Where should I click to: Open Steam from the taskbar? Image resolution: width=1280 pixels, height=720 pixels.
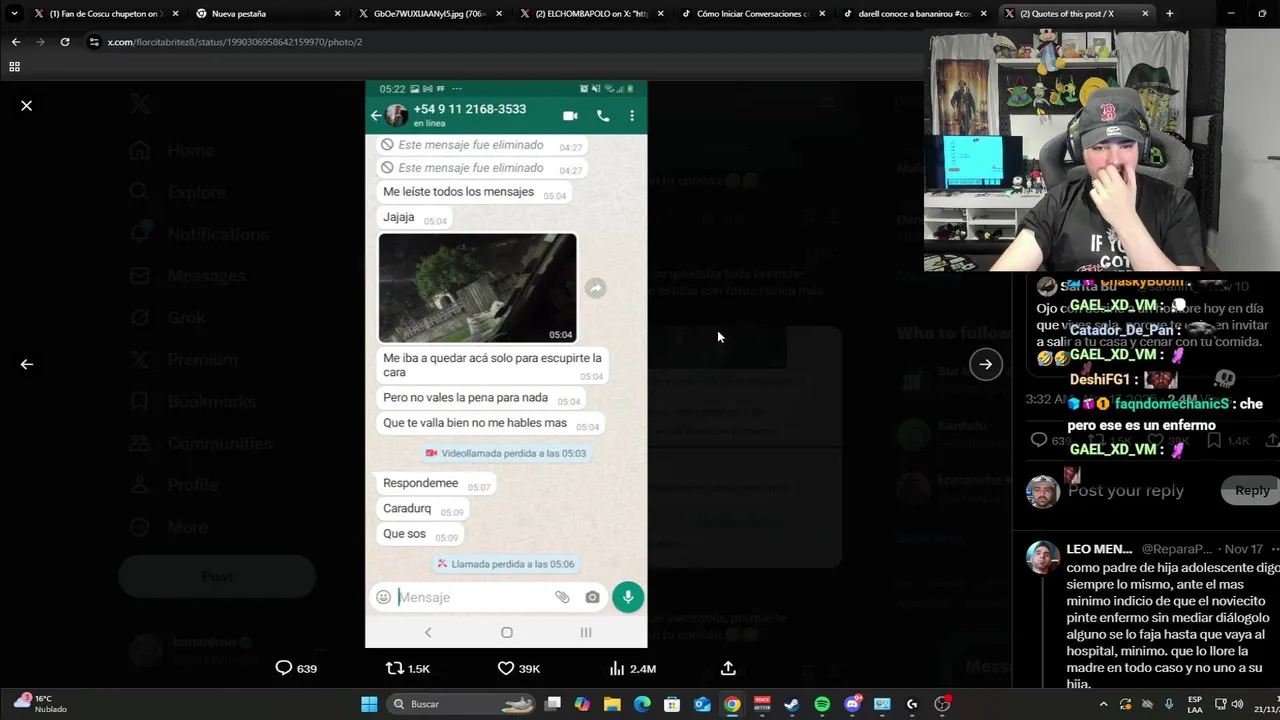point(792,704)
